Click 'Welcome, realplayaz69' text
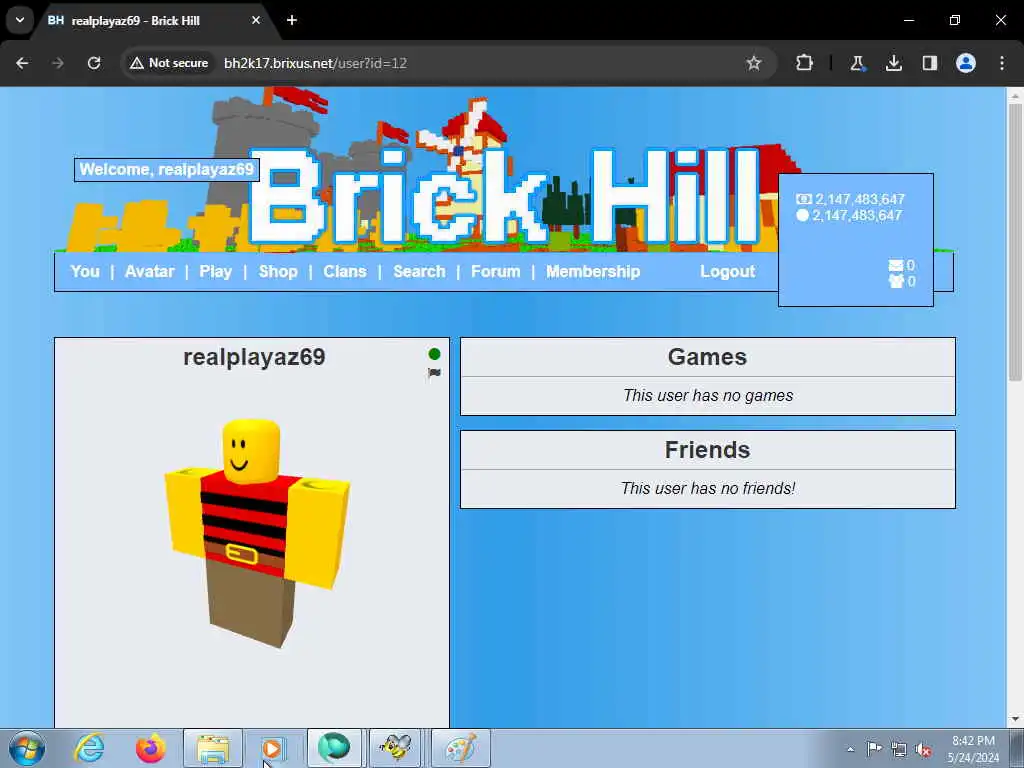1024x768 pixels. 167,170
